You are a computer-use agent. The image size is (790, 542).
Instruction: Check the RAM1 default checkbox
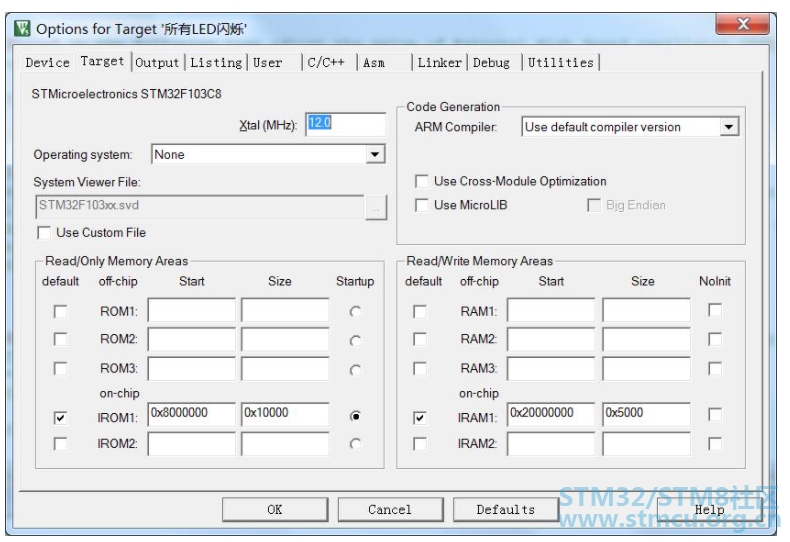coord(420,312)
